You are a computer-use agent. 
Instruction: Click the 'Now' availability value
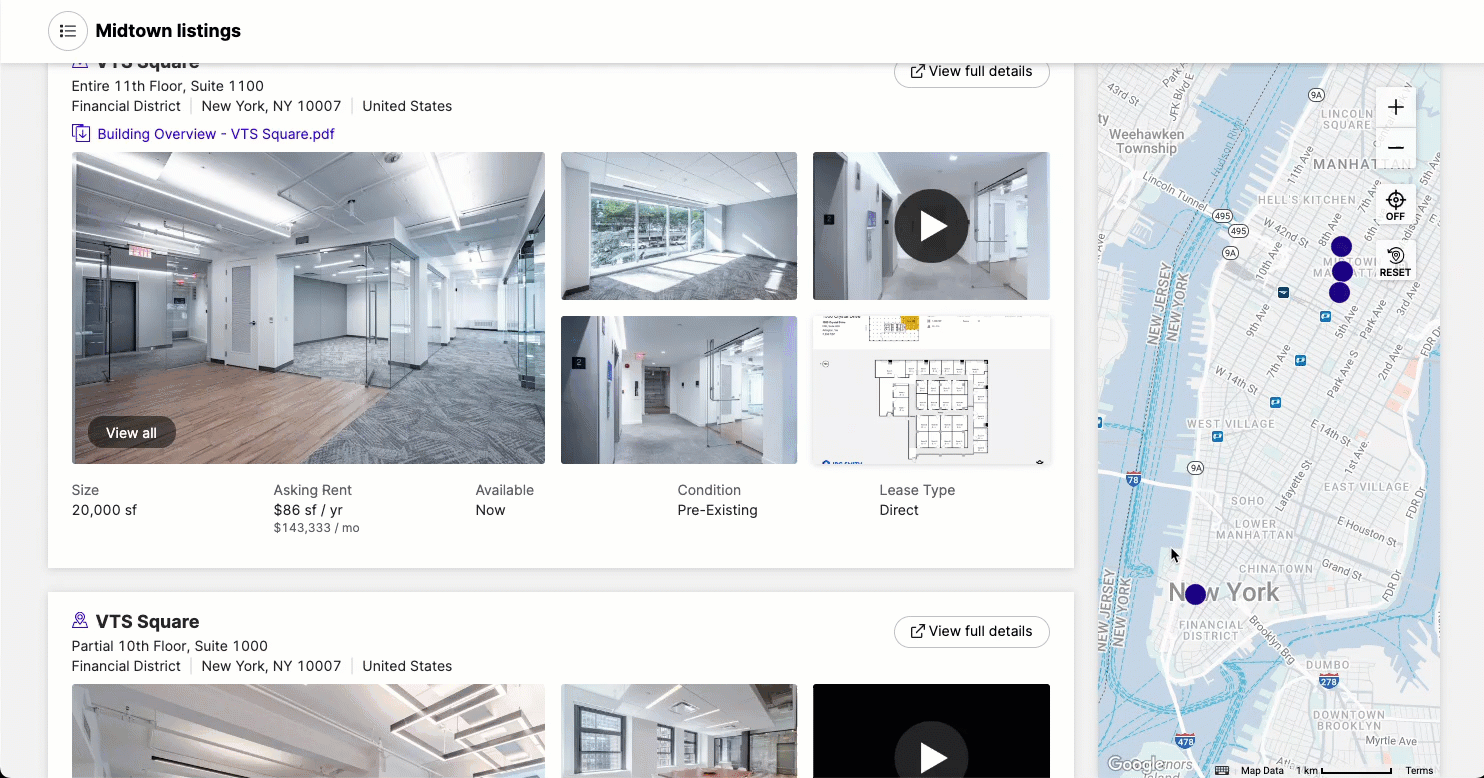click(491, 510)
